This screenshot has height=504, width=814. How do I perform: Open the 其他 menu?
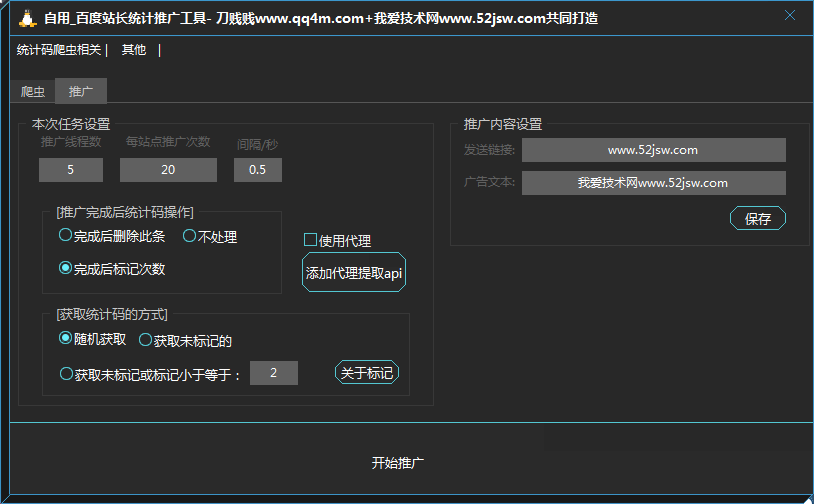coord(134,50)
